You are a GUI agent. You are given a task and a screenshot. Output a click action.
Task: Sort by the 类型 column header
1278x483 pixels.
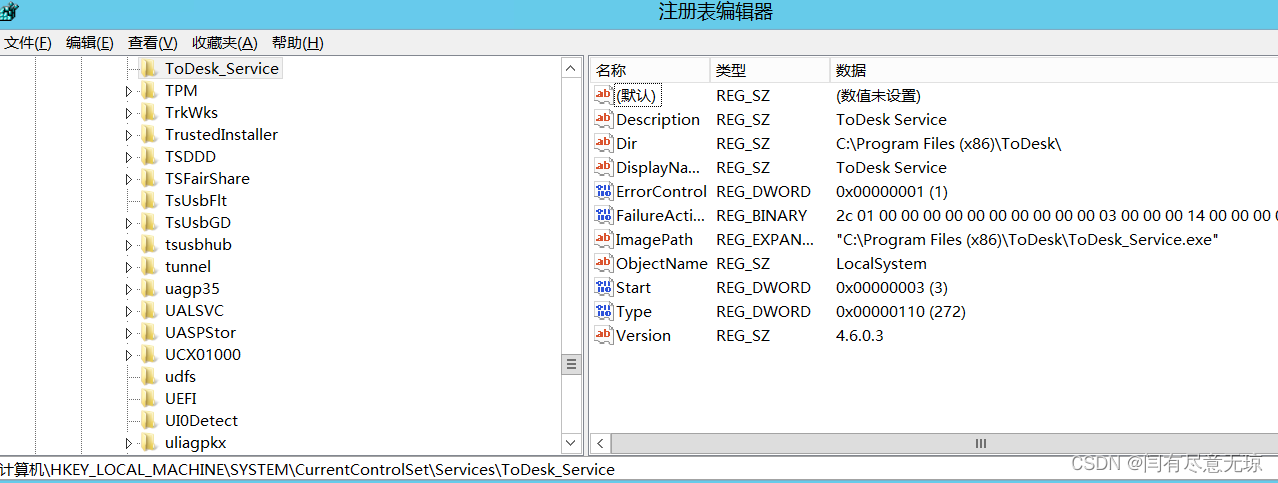click(x=770, y=70)
